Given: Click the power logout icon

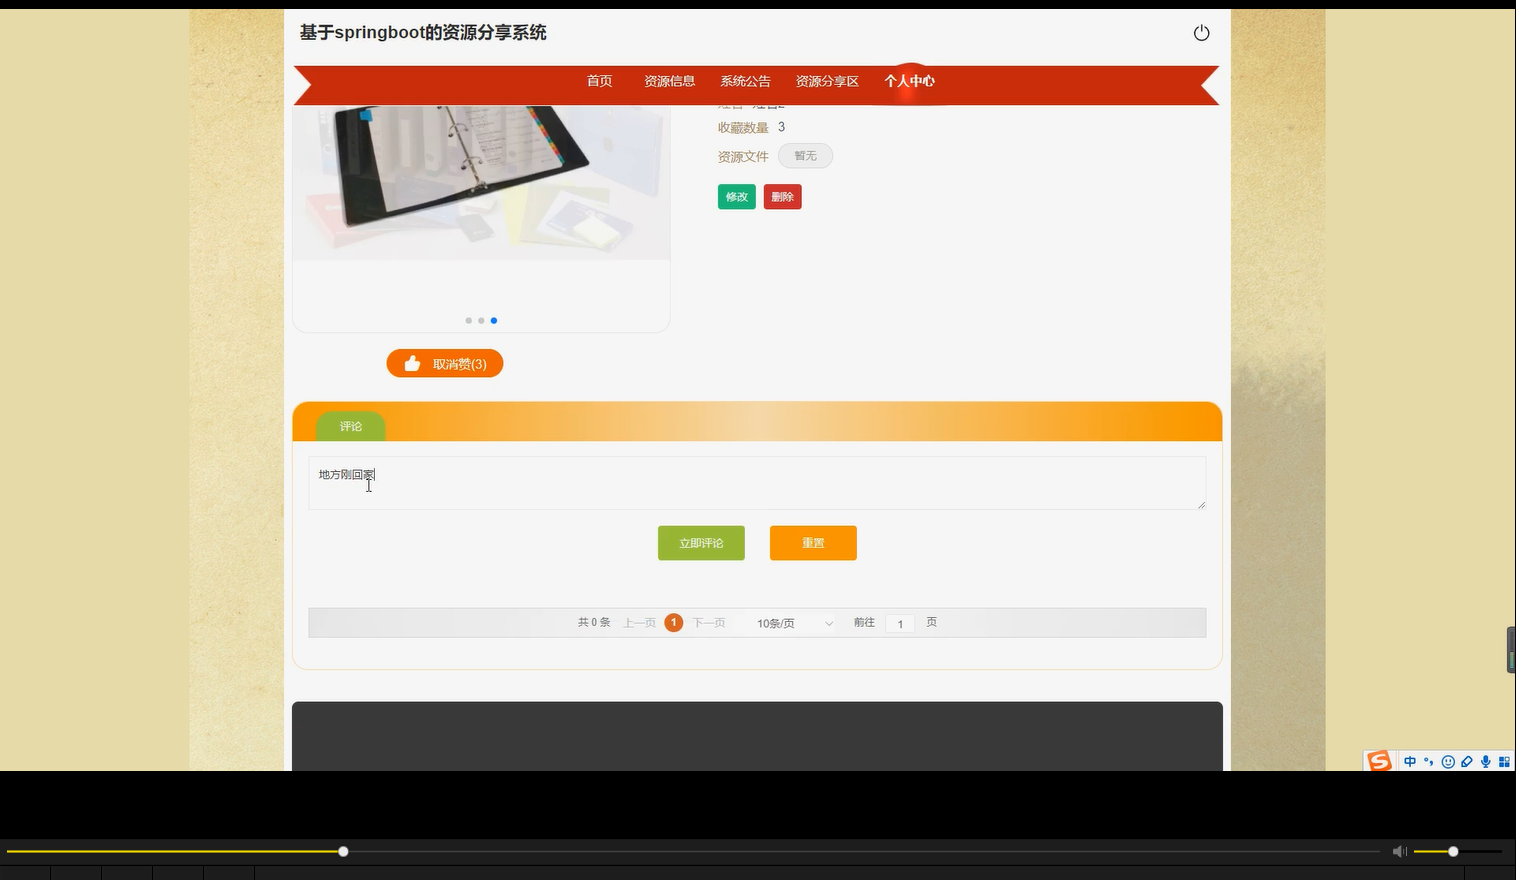Looking at the screenshot, I should (1202, 33).
